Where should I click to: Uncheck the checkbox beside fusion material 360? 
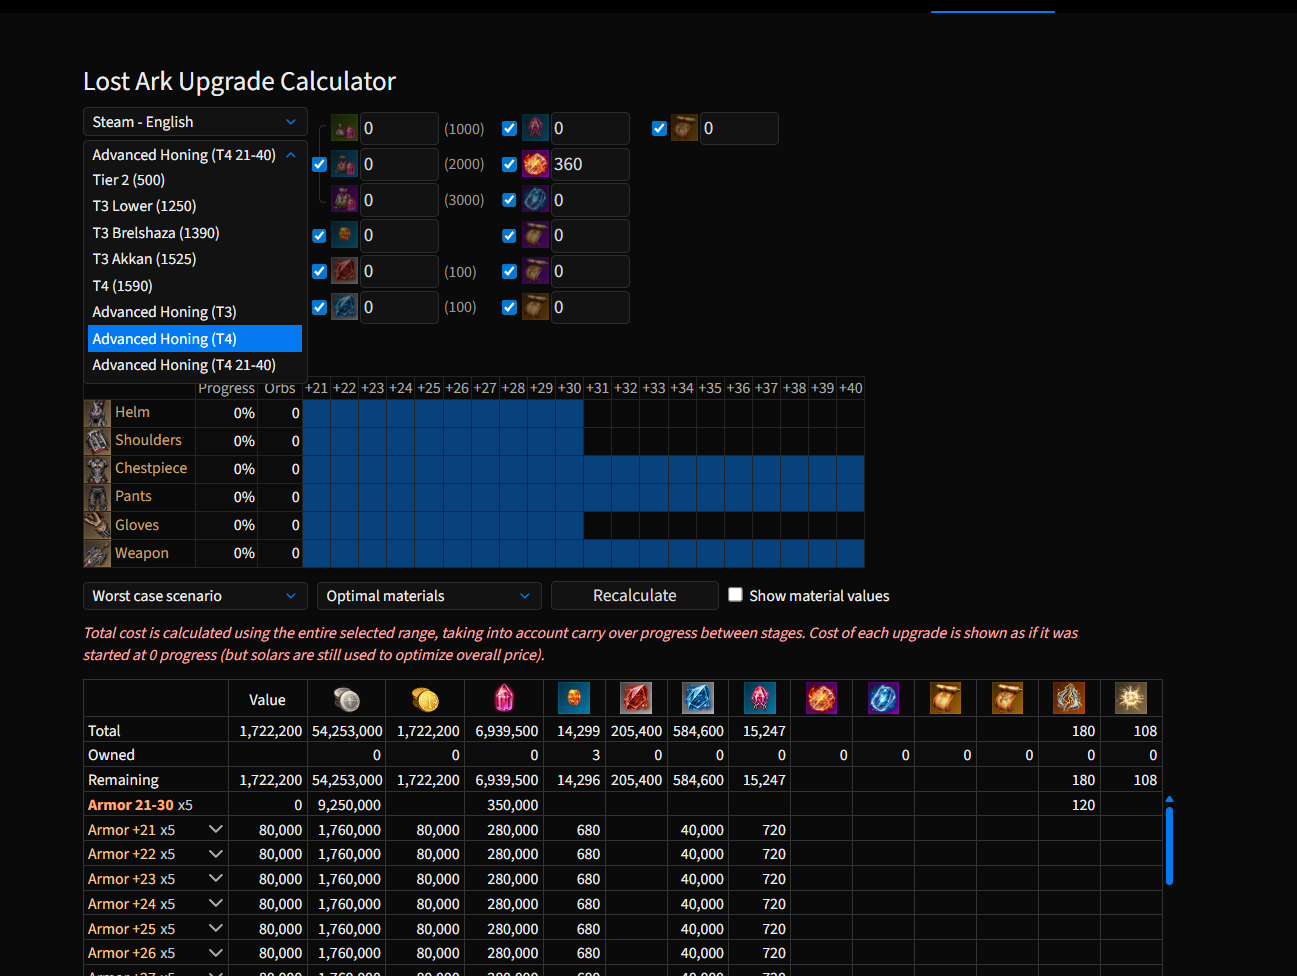pyautogui.click(x=509, y=164)
